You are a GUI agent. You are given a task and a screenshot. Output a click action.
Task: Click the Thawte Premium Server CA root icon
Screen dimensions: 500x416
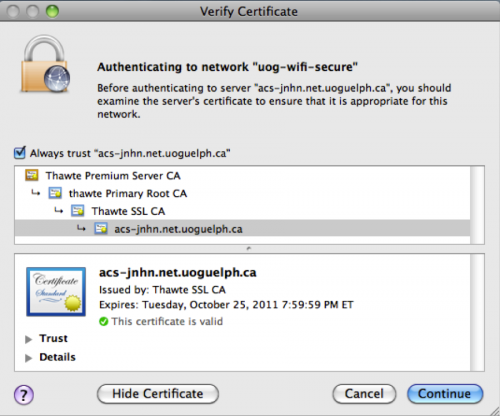[x=32, y=175]
